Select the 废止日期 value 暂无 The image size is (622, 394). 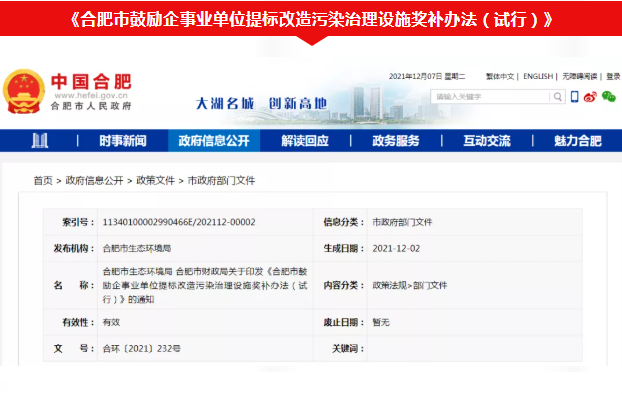[x=381, y=322]
